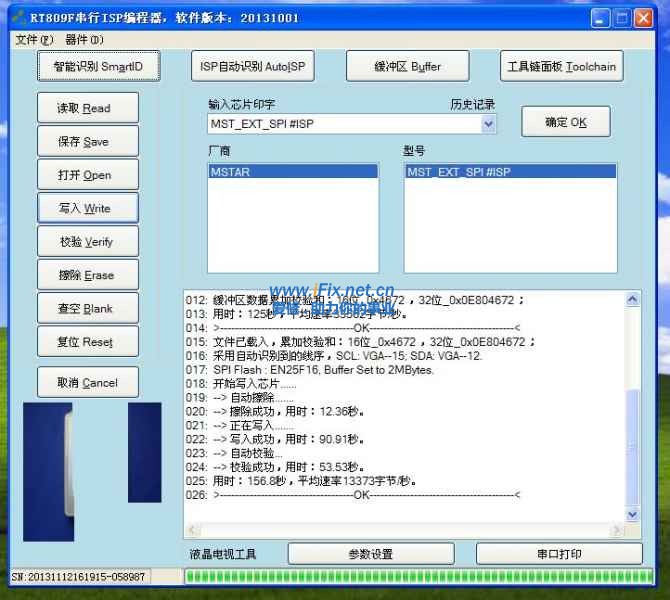Click log line 016 SCL VGA--15
Image resolution: width=670 pixels, height=600 pixels.
(x=334, y=356)
